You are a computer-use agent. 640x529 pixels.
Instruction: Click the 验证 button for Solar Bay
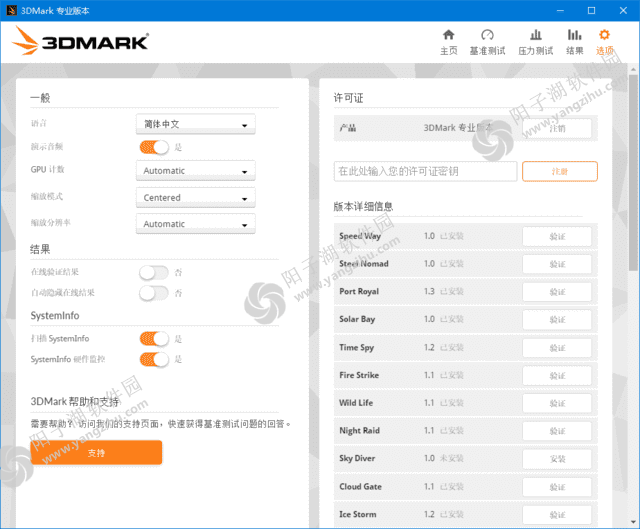coord(557,320)
